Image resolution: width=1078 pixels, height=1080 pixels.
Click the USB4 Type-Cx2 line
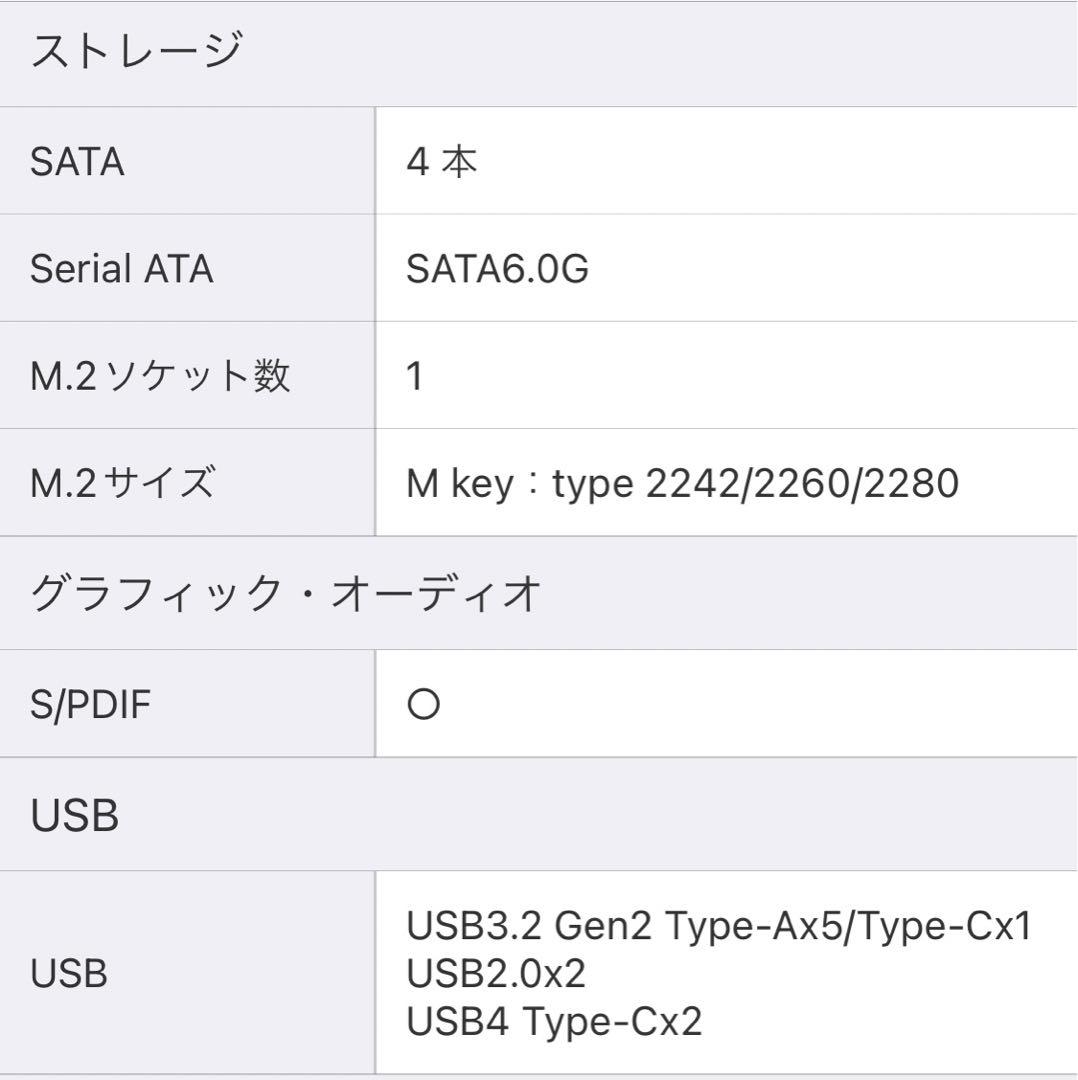point(554,1022)
